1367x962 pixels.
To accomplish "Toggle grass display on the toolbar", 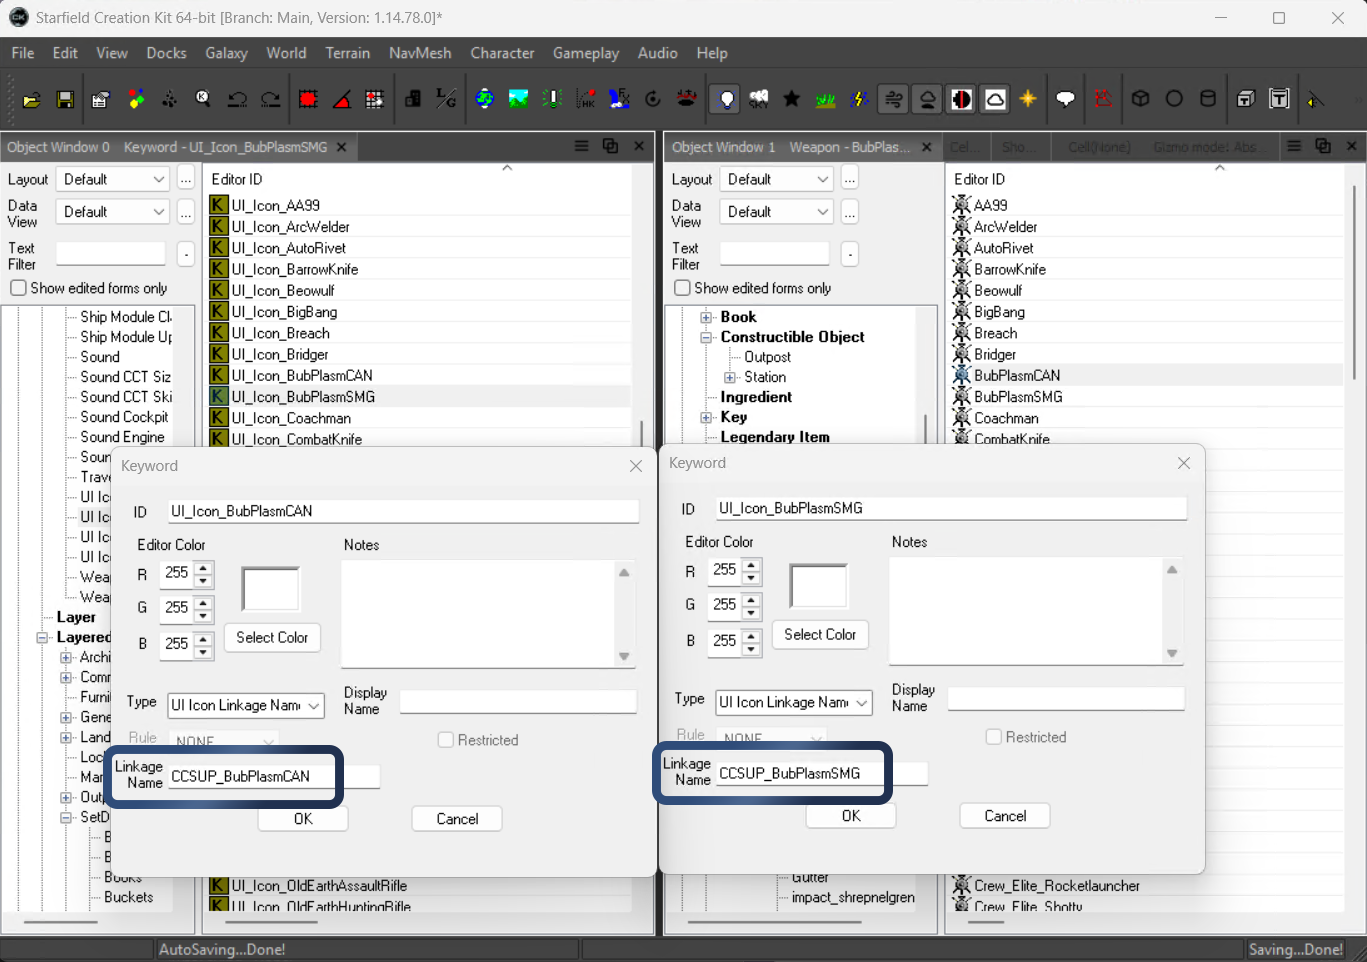I will [825, 99].
